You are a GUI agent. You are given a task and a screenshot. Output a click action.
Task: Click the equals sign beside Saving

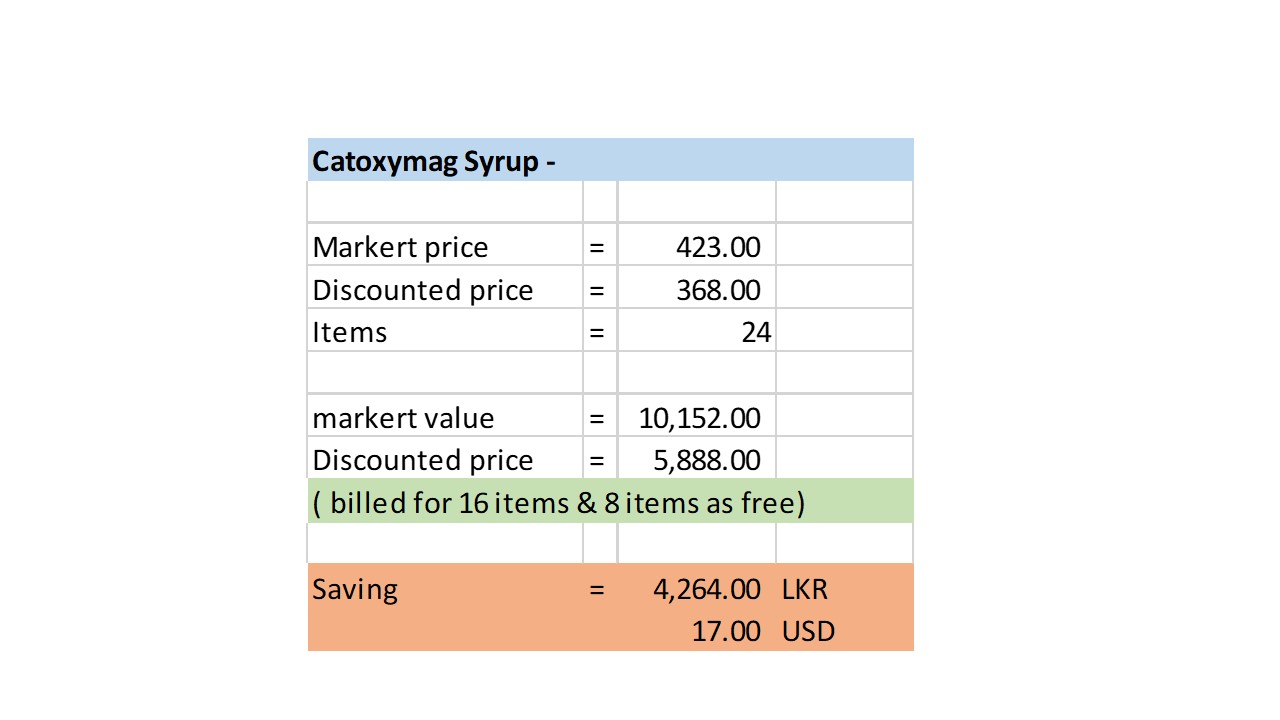597,590
